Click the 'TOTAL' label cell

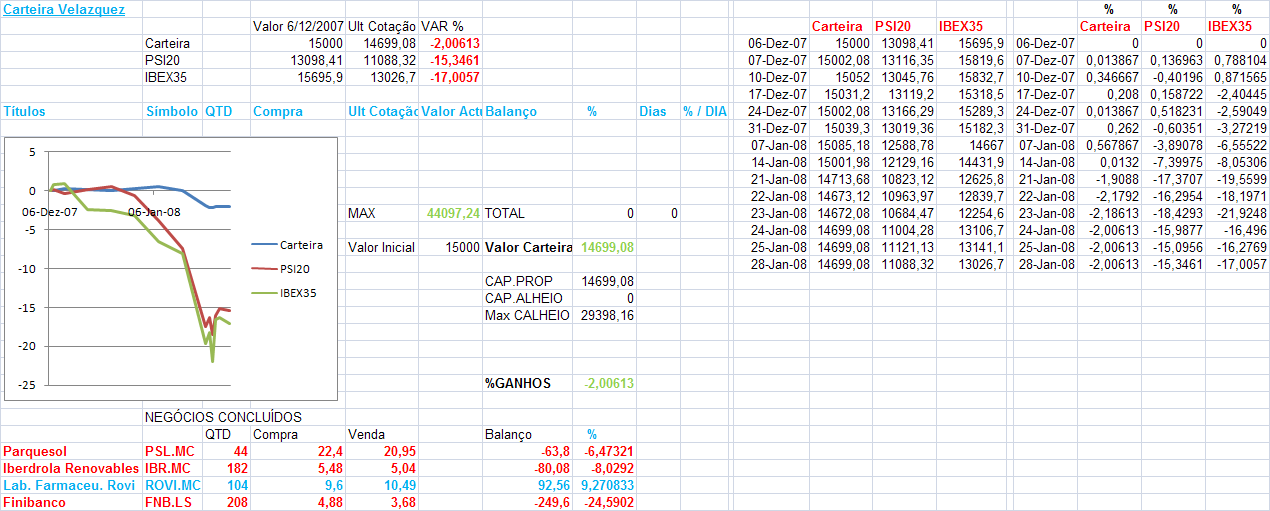tap(504, 214)
